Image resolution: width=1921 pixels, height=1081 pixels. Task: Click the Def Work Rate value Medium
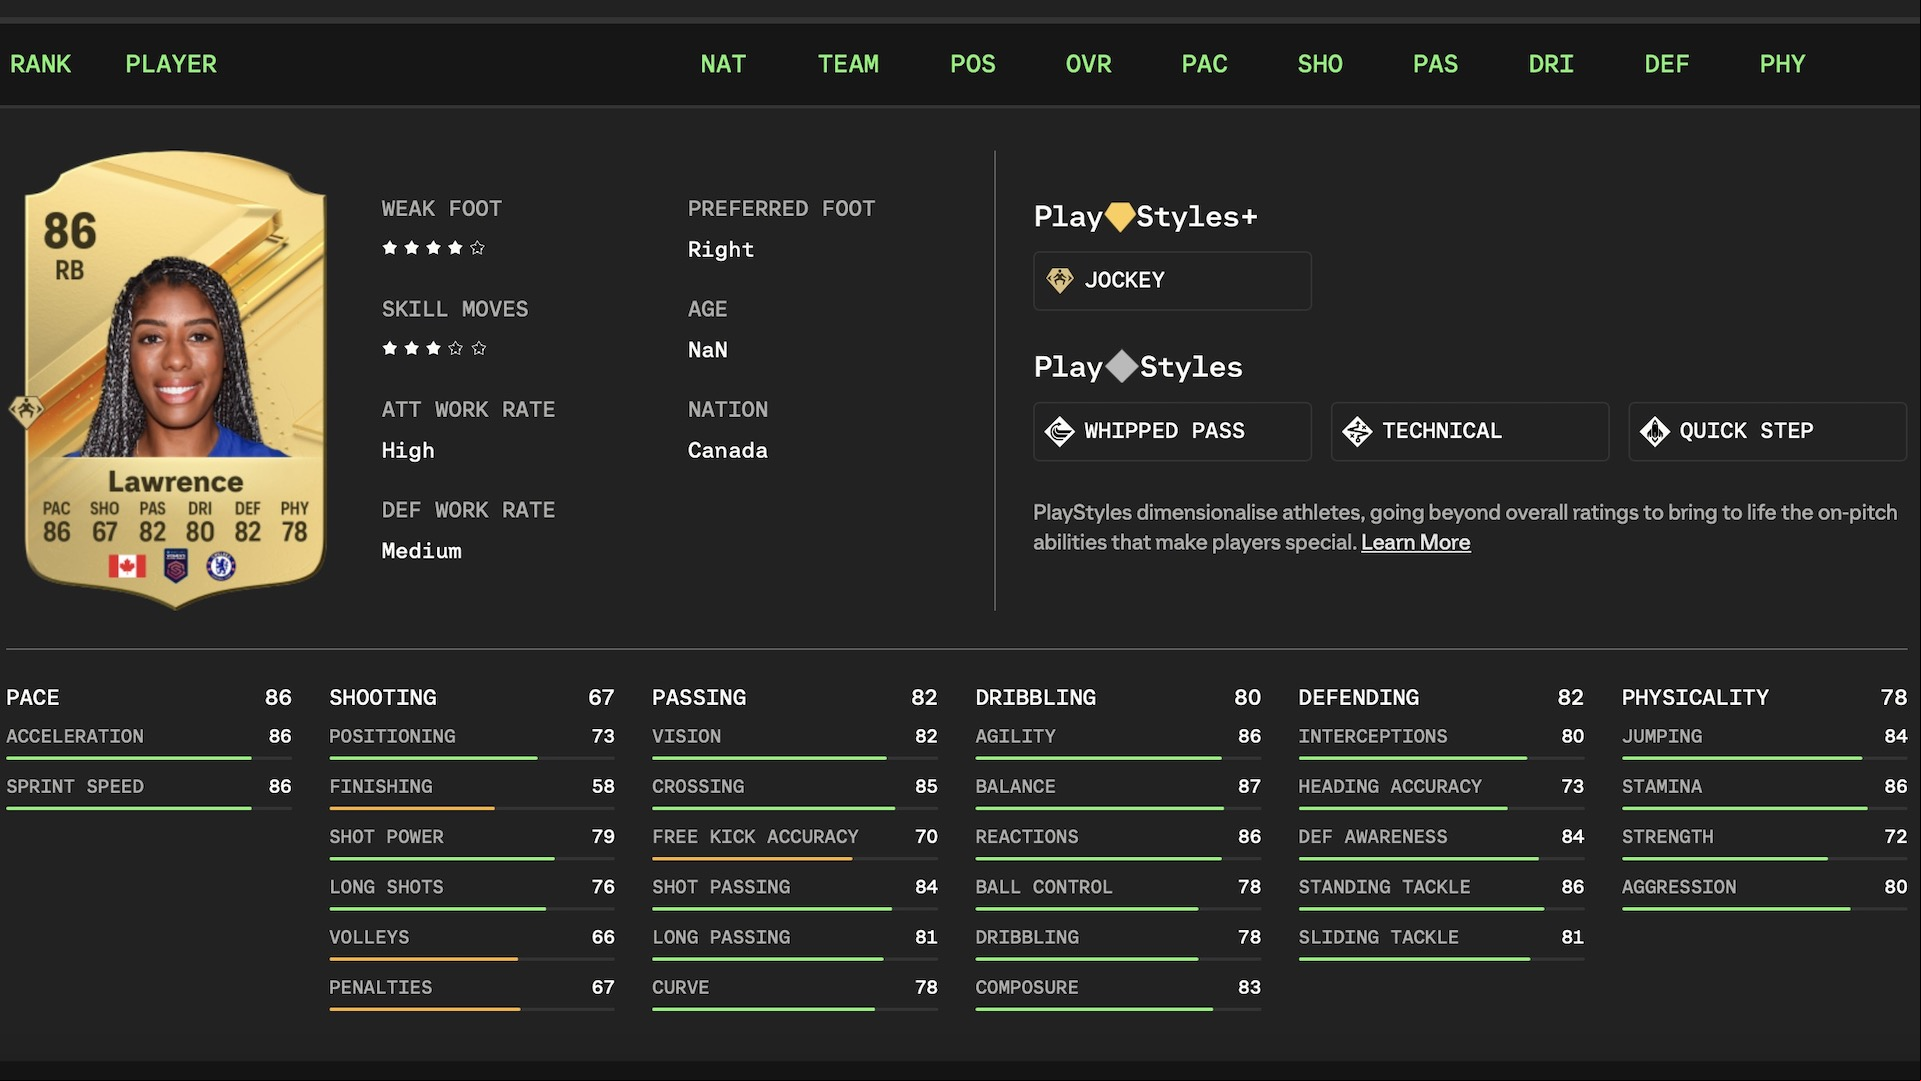422,551
